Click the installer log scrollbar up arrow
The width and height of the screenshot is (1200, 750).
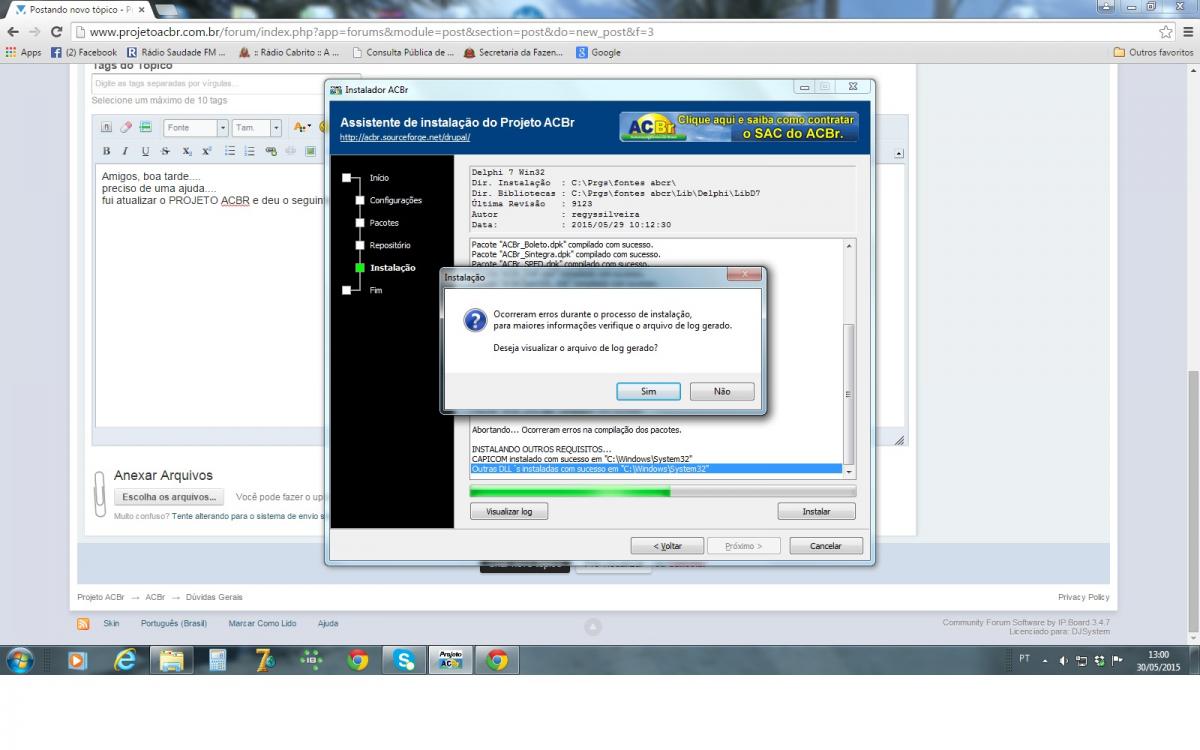point(849,245)
